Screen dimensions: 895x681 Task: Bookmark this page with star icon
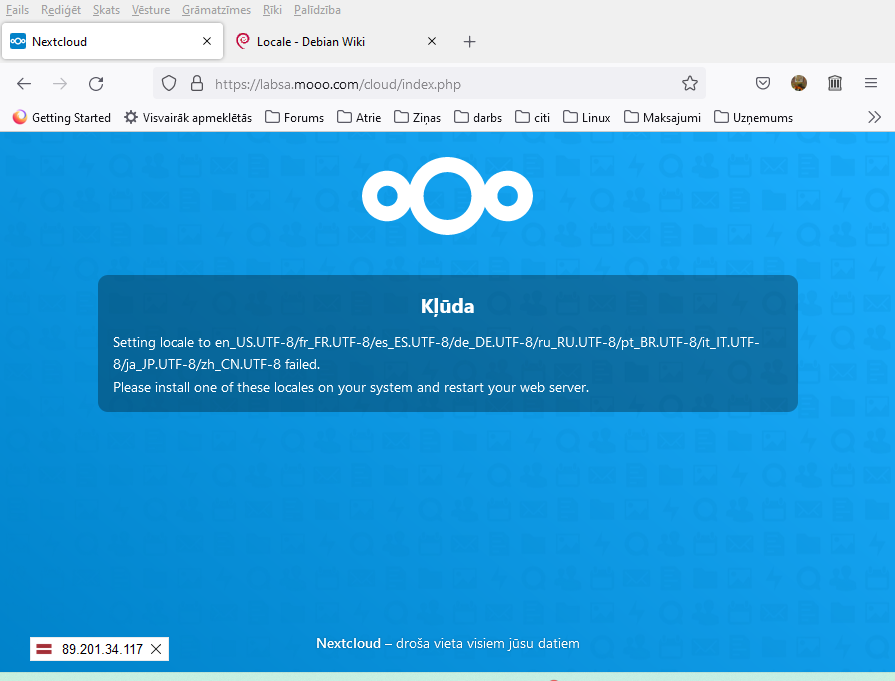point(689,84)
